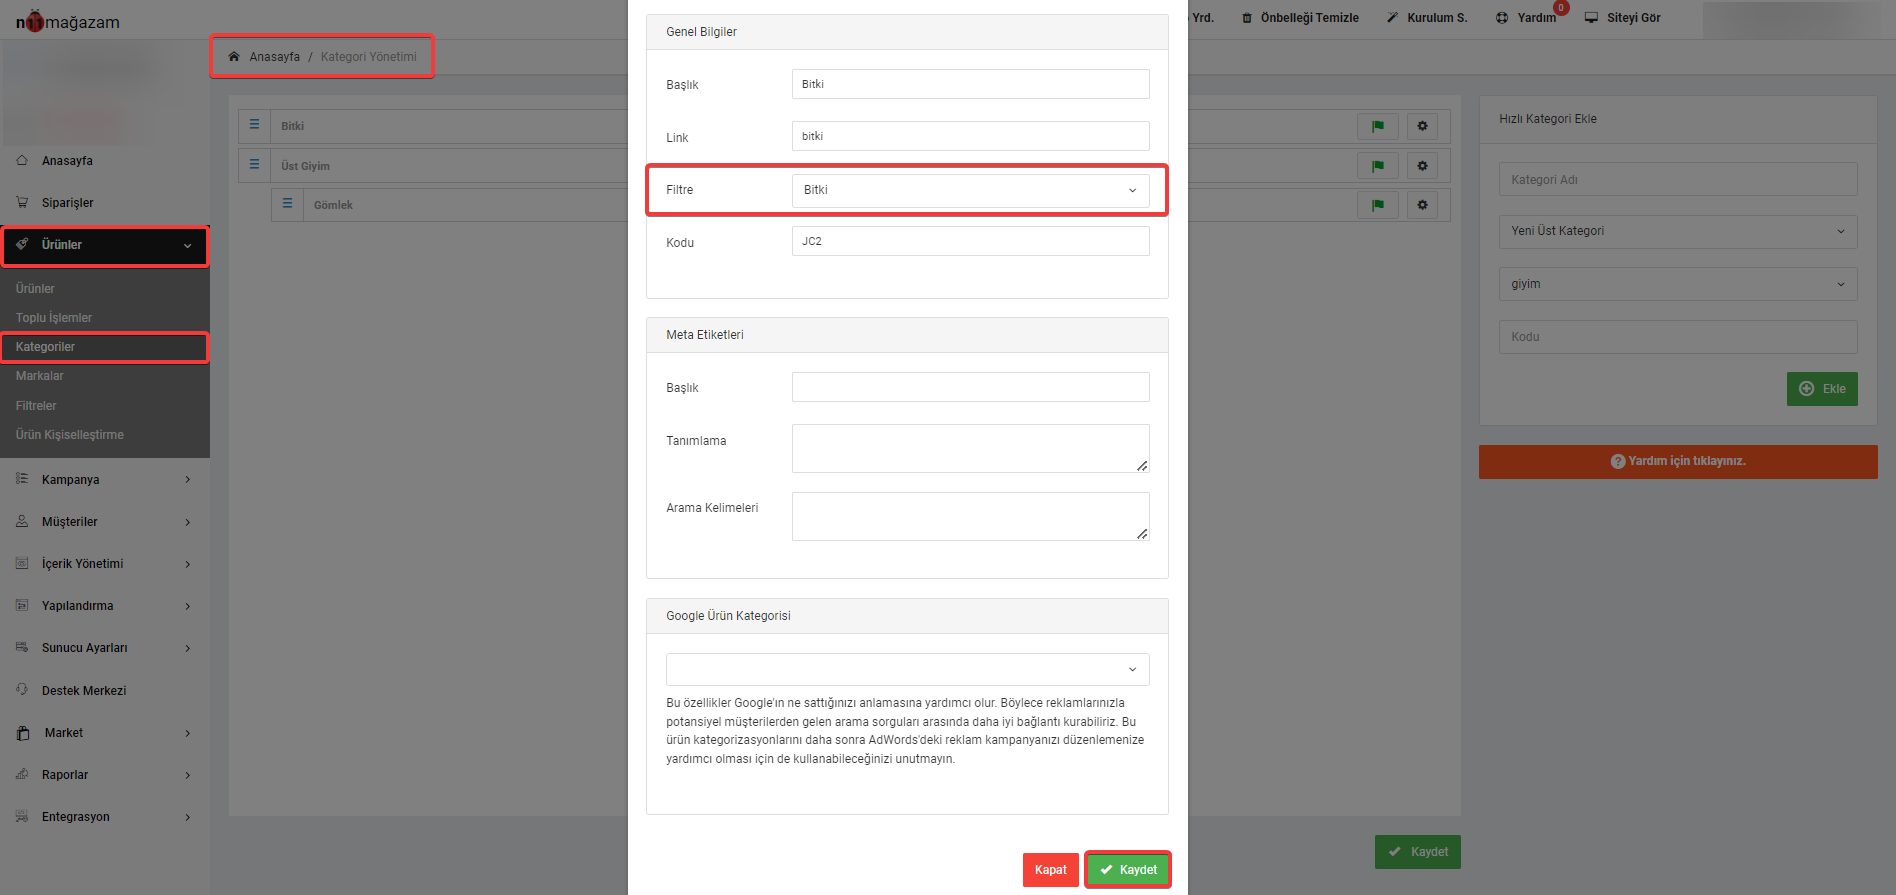Collapse the Ürünler sidebar menu
This screenshot has width=1896, height=895.
tap(105, 246)
